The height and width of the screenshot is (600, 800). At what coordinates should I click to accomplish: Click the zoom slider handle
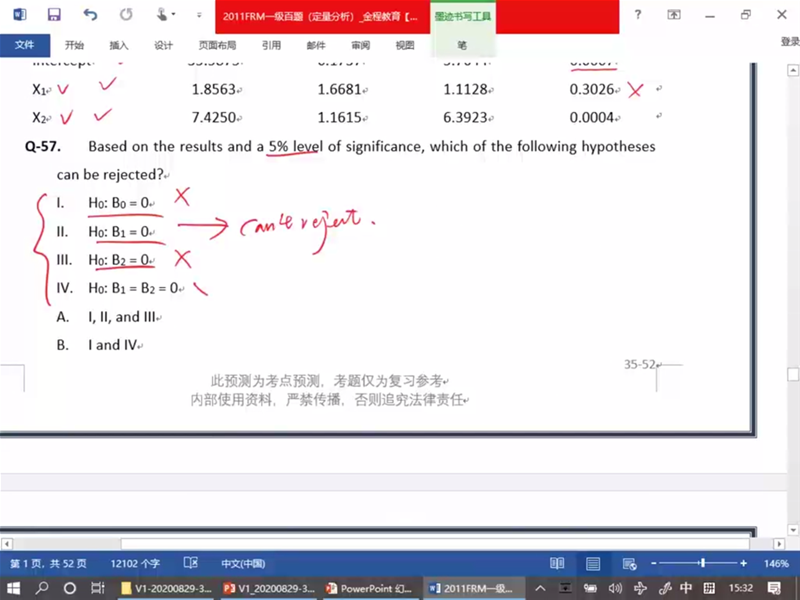703,563
